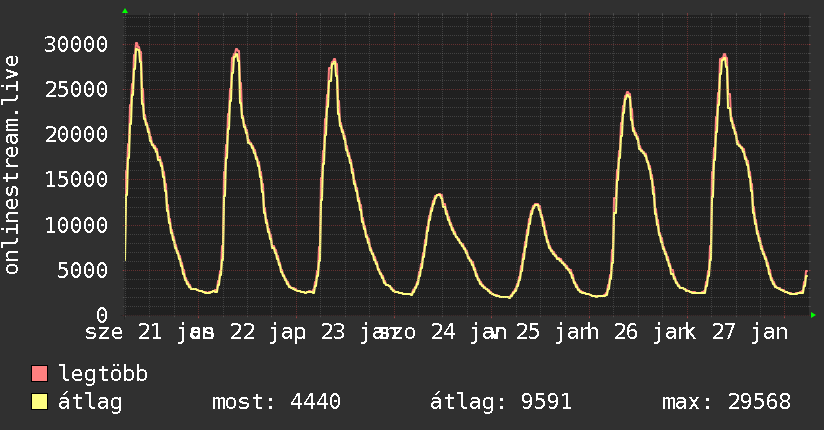The image size is (824, 430).
Task: Click the 26 date label on x-axis
Action: pos(626,332)
